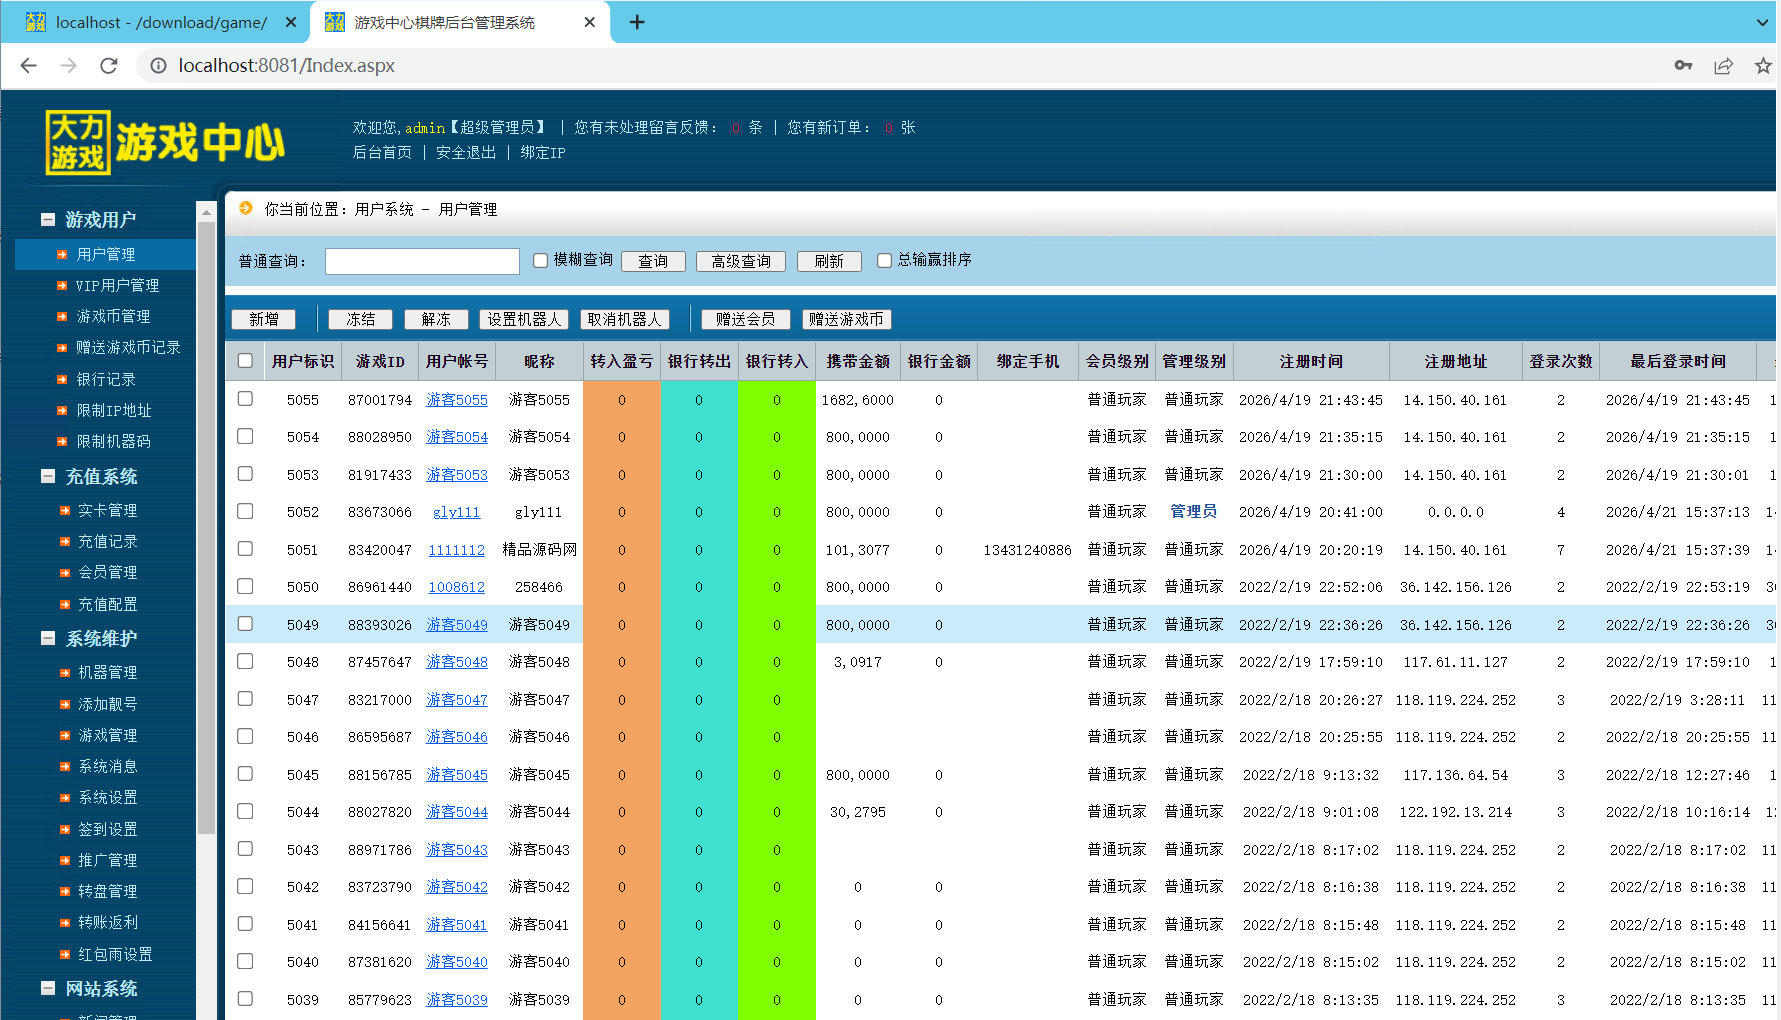Viewport: 1781px width, 1020px height.
Task: Bookmark this page with star icon
Action: tap(1762, 66)
